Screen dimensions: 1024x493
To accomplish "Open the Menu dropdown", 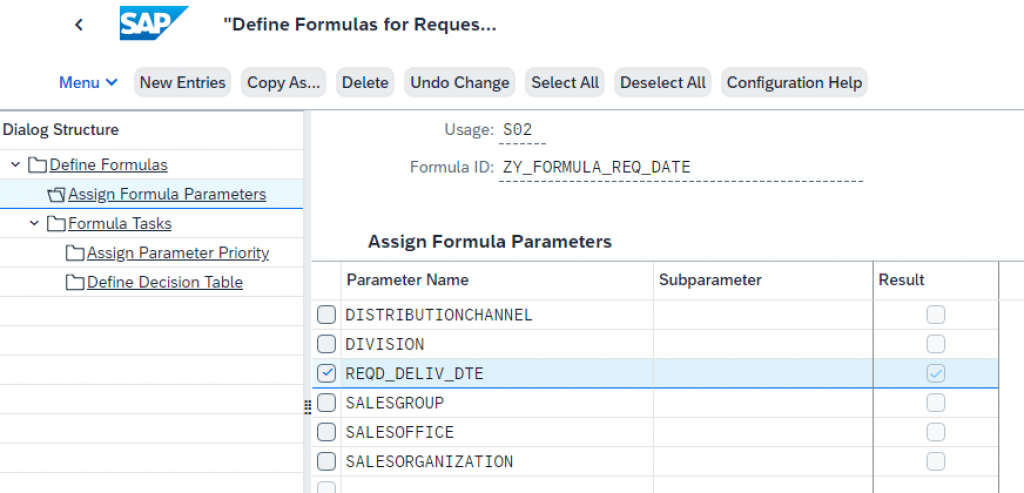I will click(x=88, y=83).
